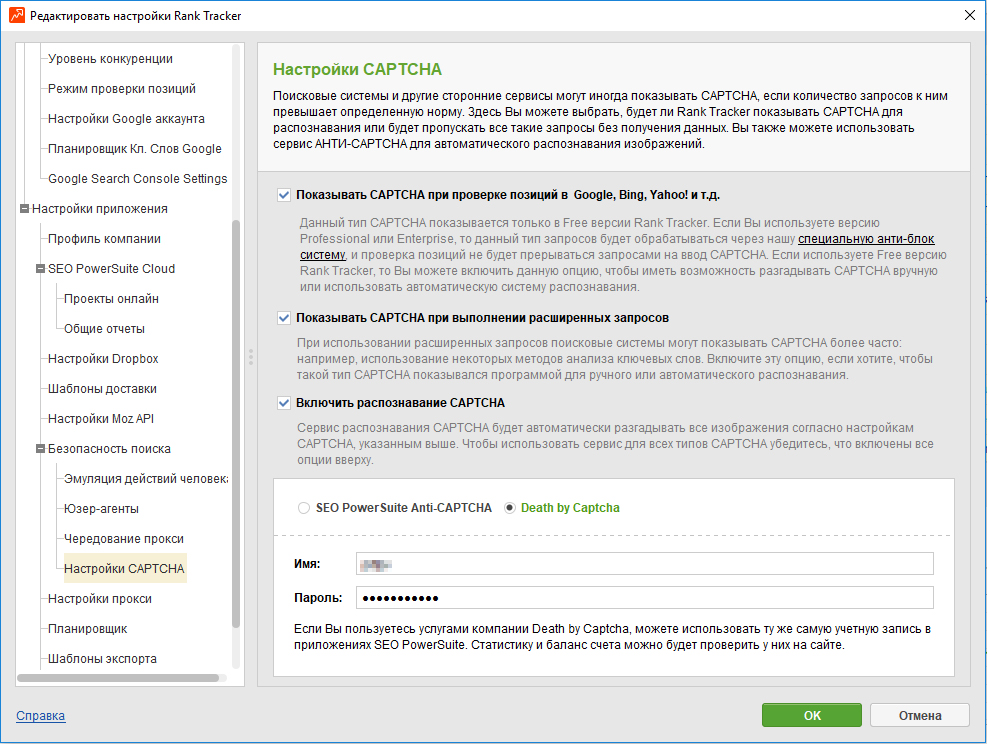Open Юзер-агенты settings

pyautogui.click(x=101, y=509)
